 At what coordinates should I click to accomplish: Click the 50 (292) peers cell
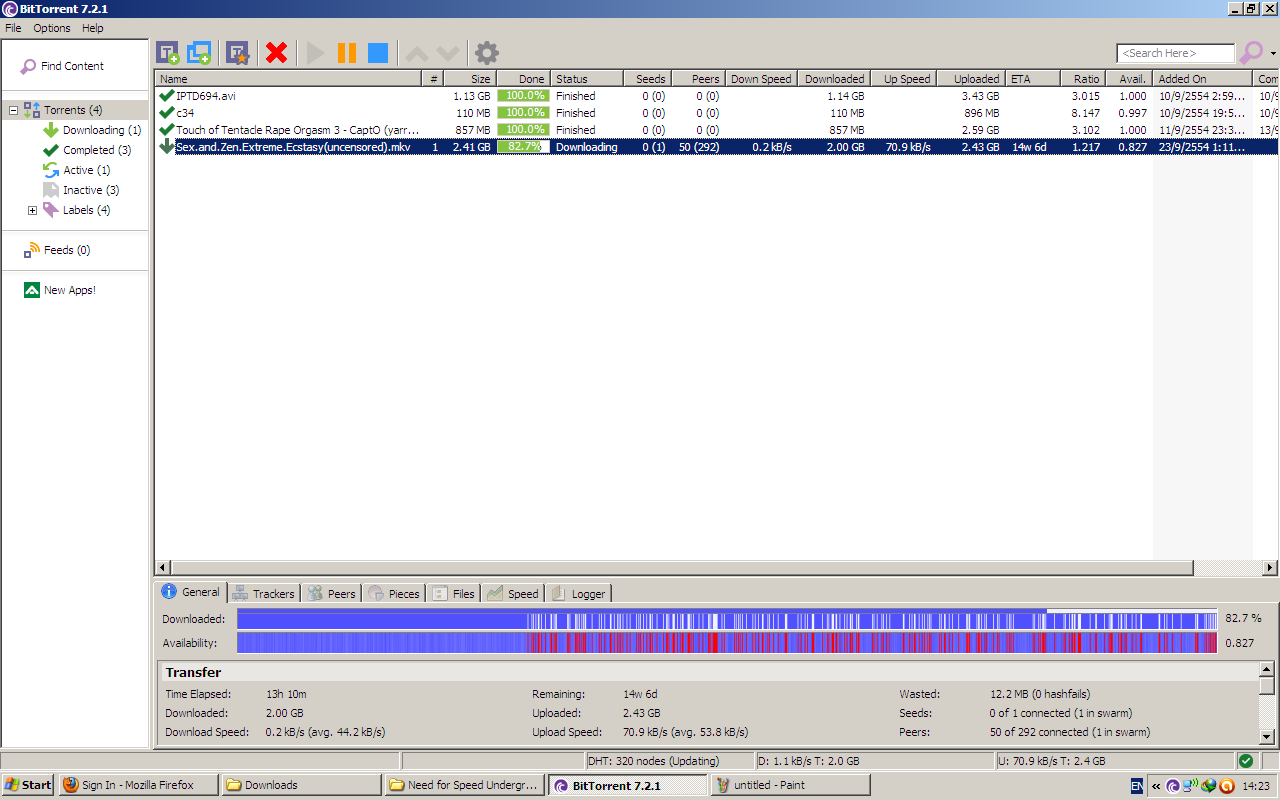(699, 147)
